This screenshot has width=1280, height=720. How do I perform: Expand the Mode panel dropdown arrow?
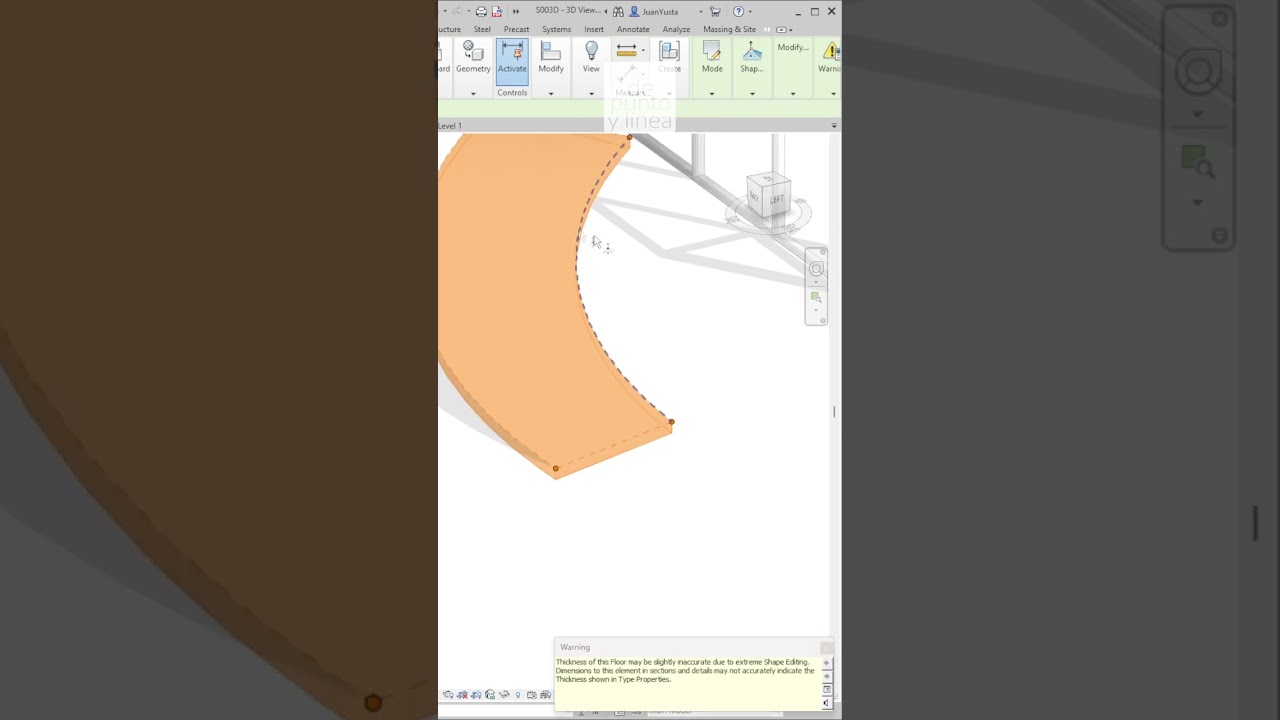712,94
